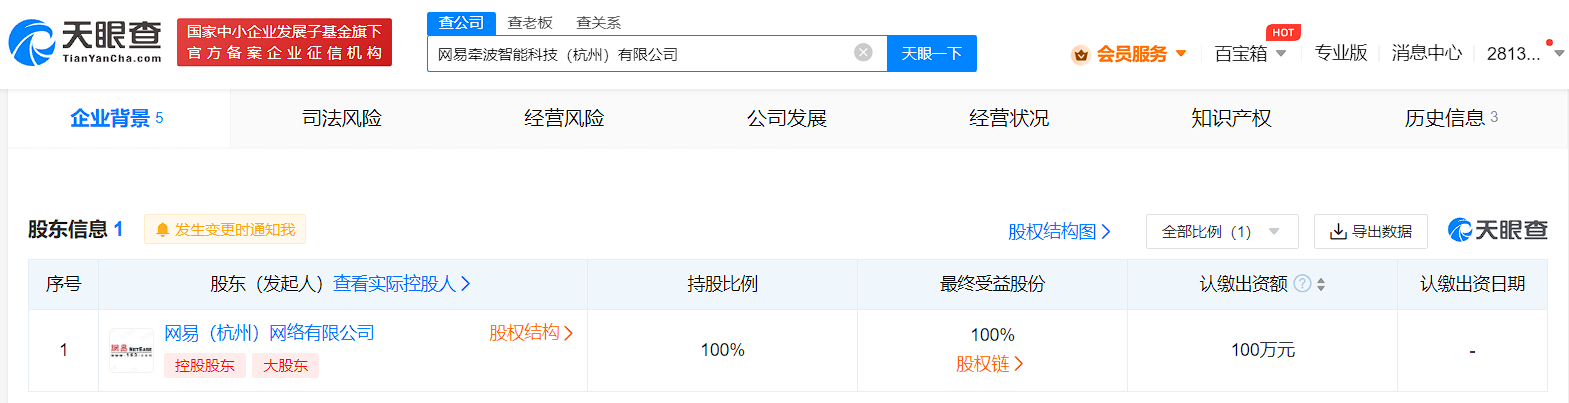Open 网易（杭州）网络有限公司 shareholder link
The image size is (1569, 403).
[269, 333]
